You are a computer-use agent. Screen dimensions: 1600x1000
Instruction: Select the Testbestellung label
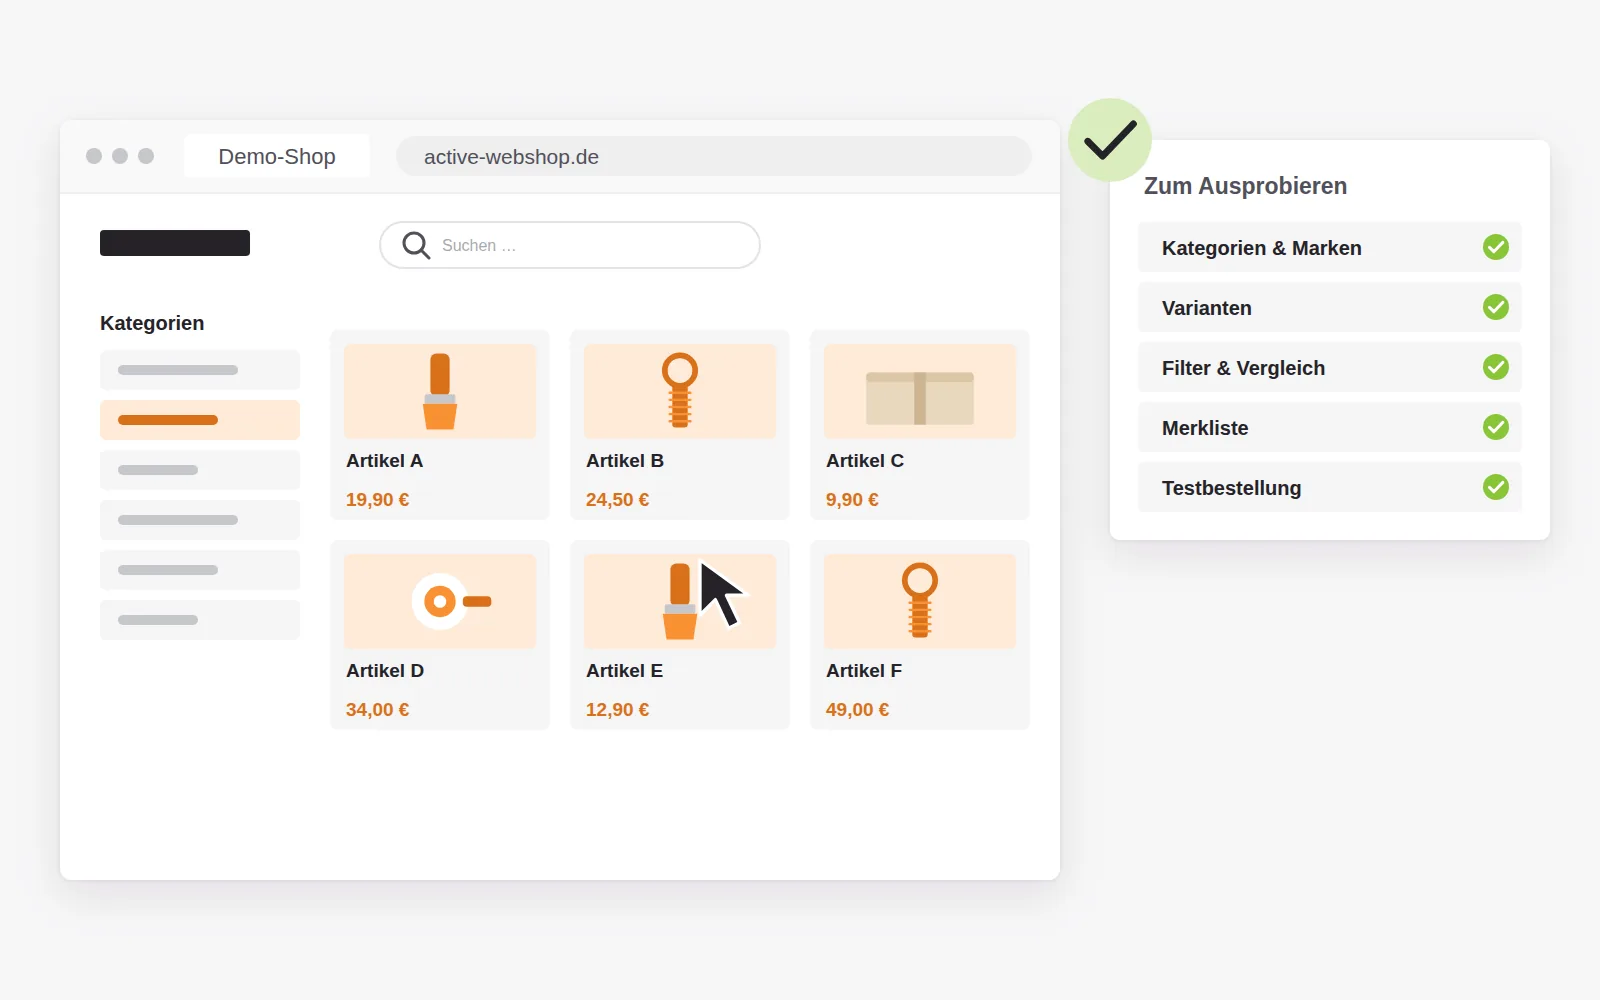coord(1231,488)
